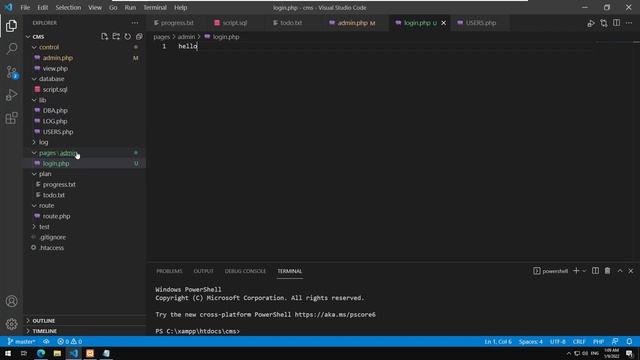Open the Run and Debug view

pyautogui.click(x=11, y=95)
